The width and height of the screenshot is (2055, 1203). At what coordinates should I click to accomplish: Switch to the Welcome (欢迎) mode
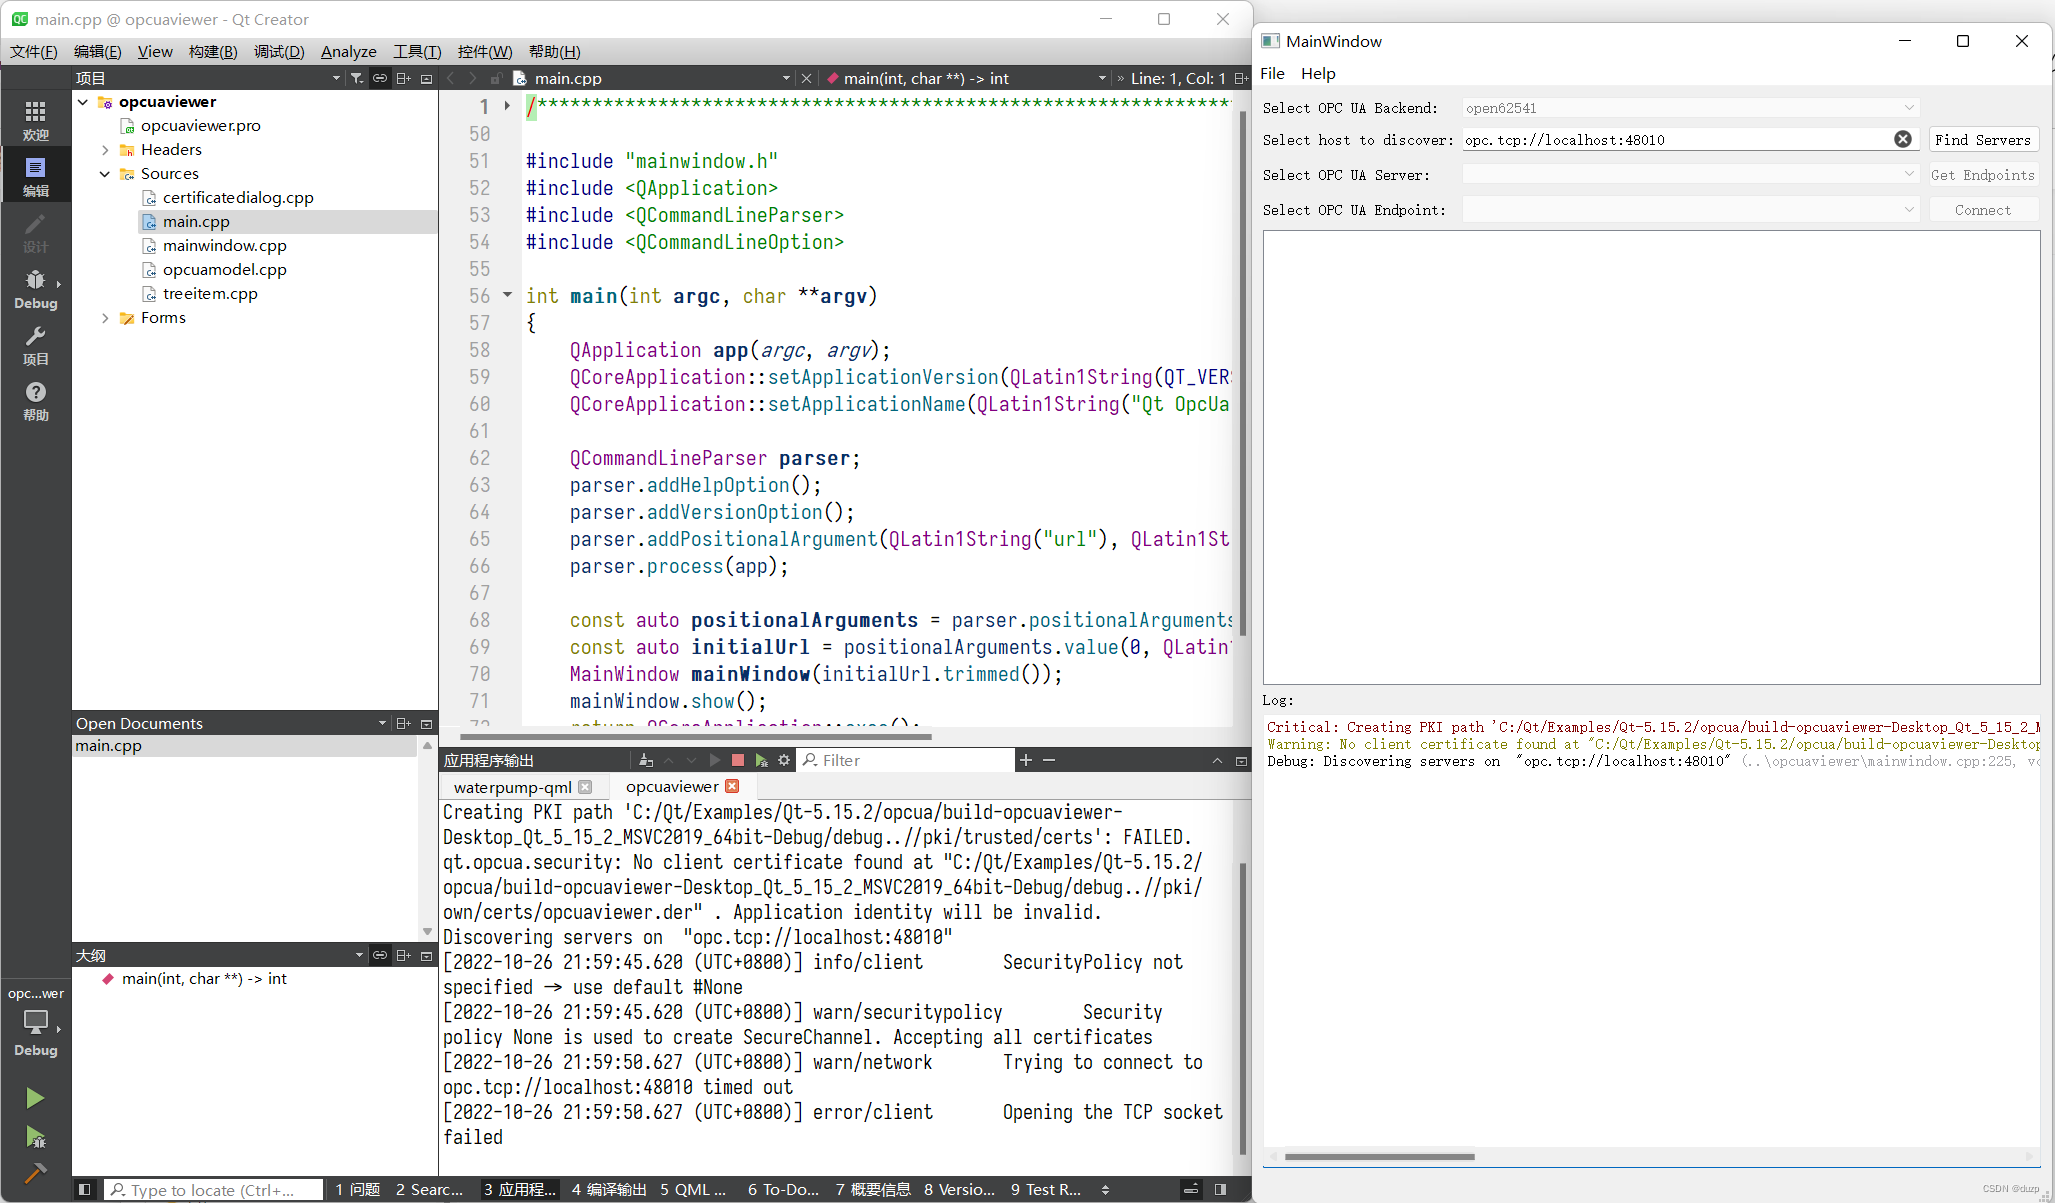(35, 119)
